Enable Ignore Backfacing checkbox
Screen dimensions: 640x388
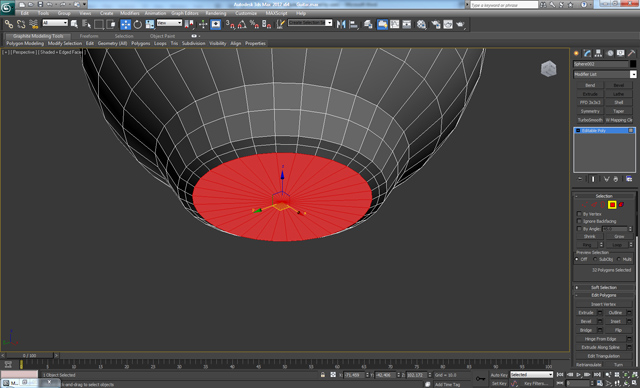pyautogui.click(x=579, y=221)
